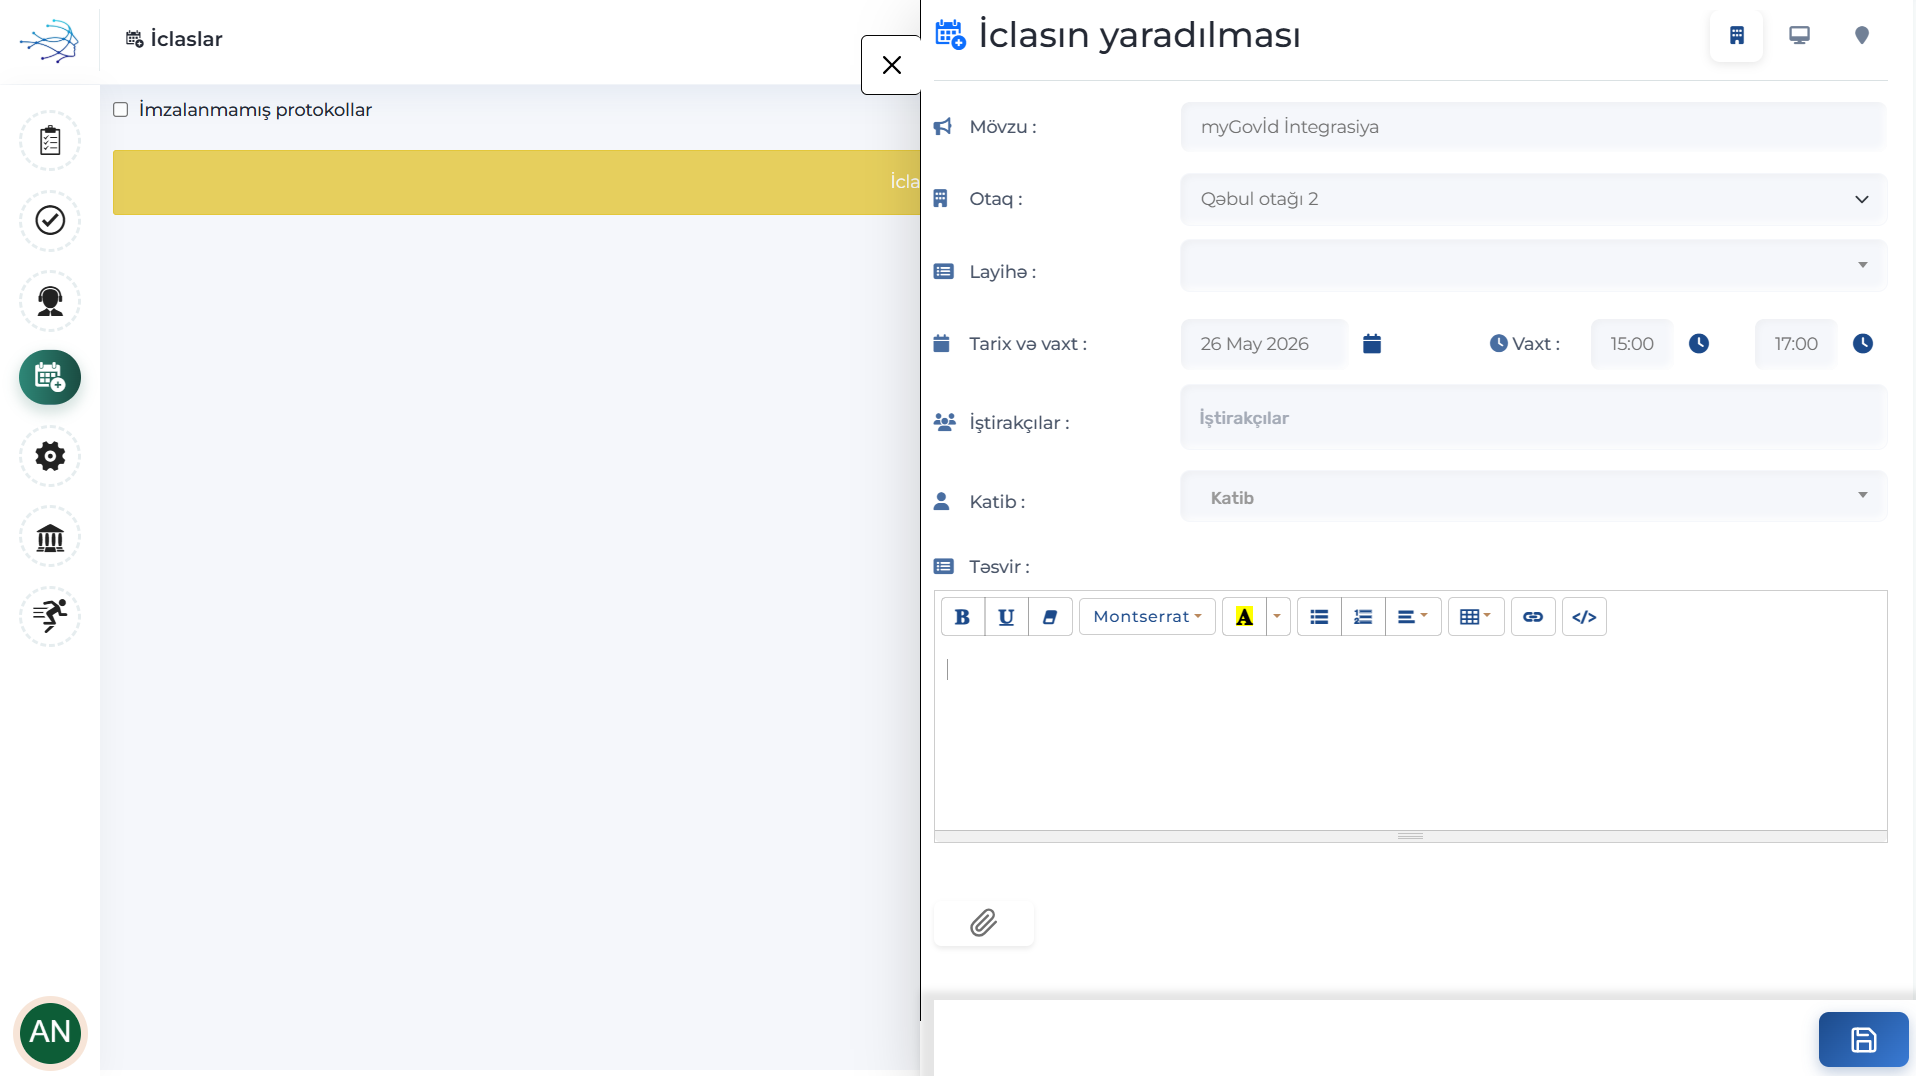The width and height of the screenshot is (1916, 1076).
Task: Toggle bold formatting in editor
Action: 962,617
